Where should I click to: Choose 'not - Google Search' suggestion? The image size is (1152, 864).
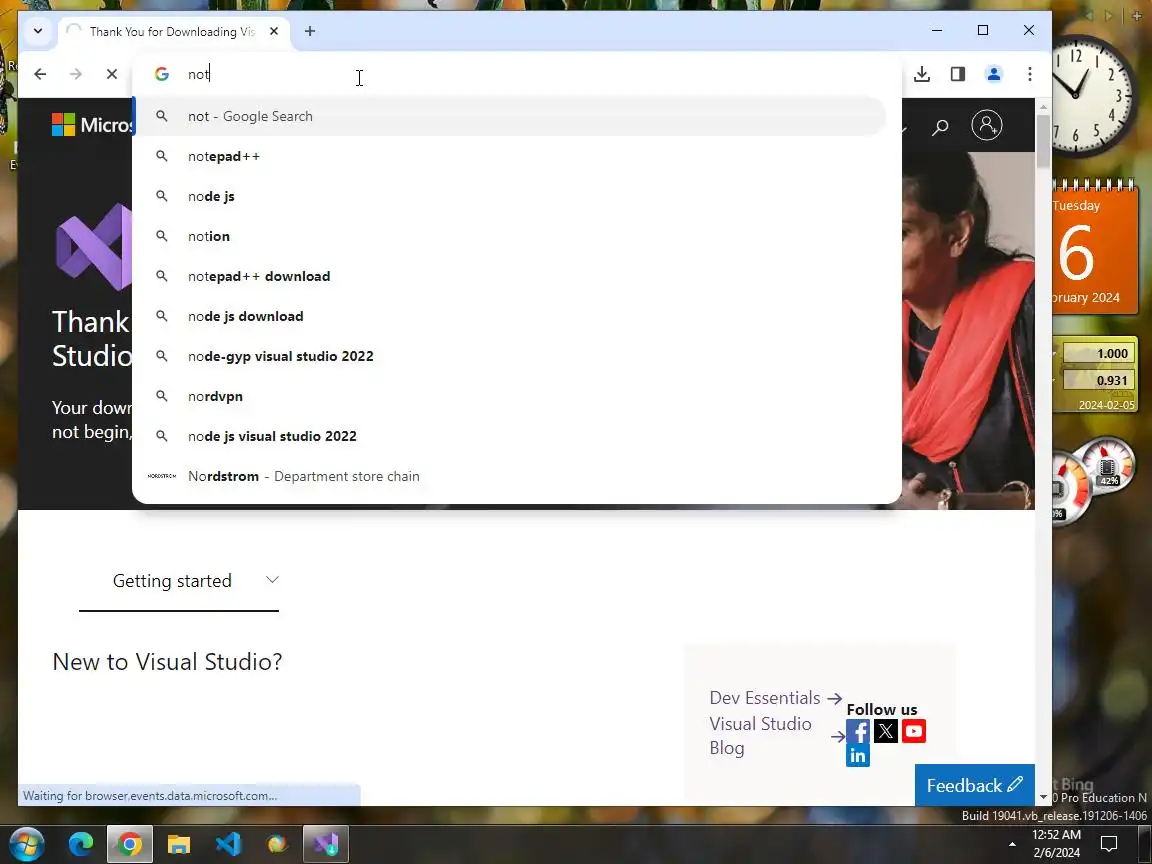510,116
